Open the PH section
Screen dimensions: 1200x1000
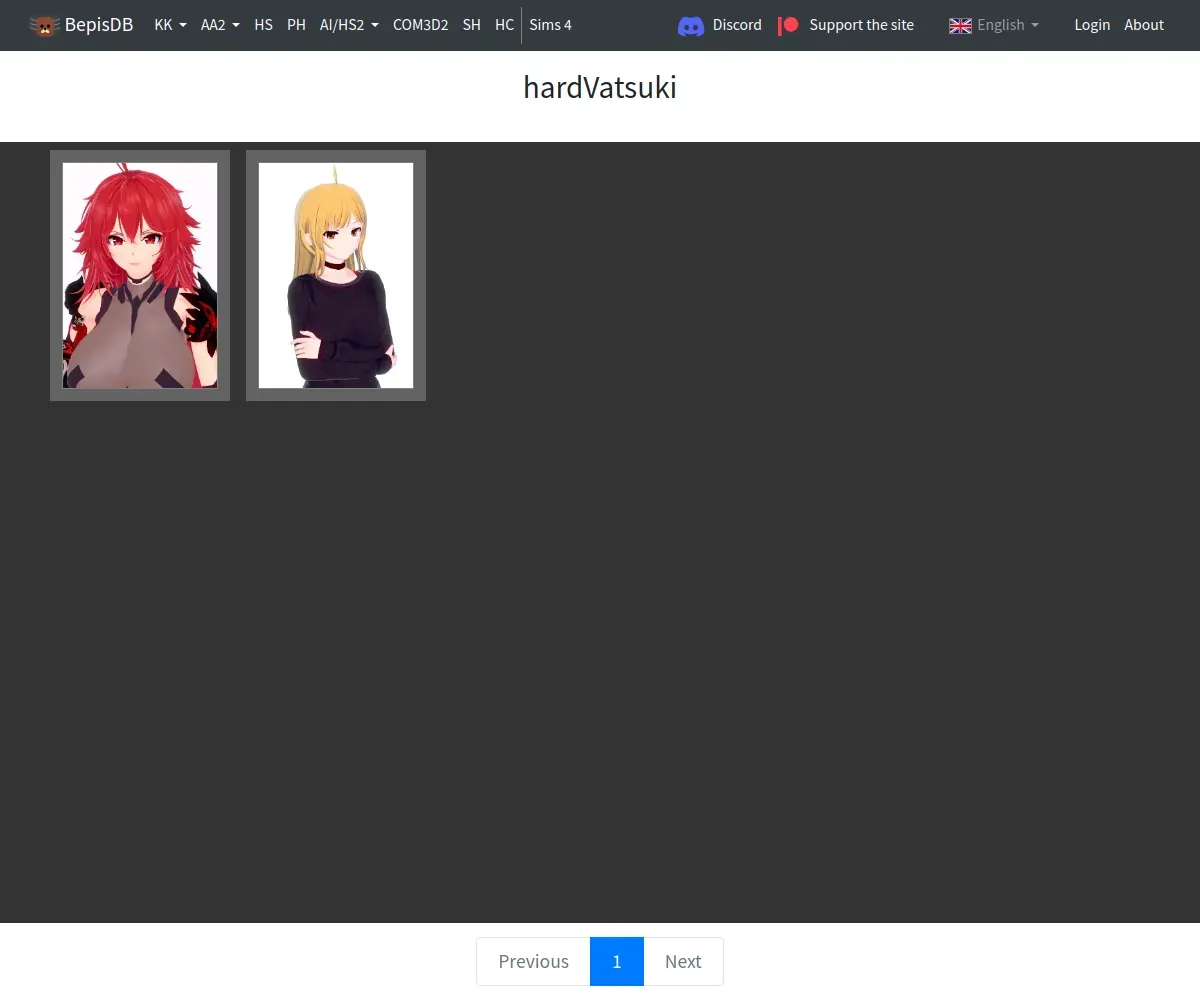pos(296,25)
